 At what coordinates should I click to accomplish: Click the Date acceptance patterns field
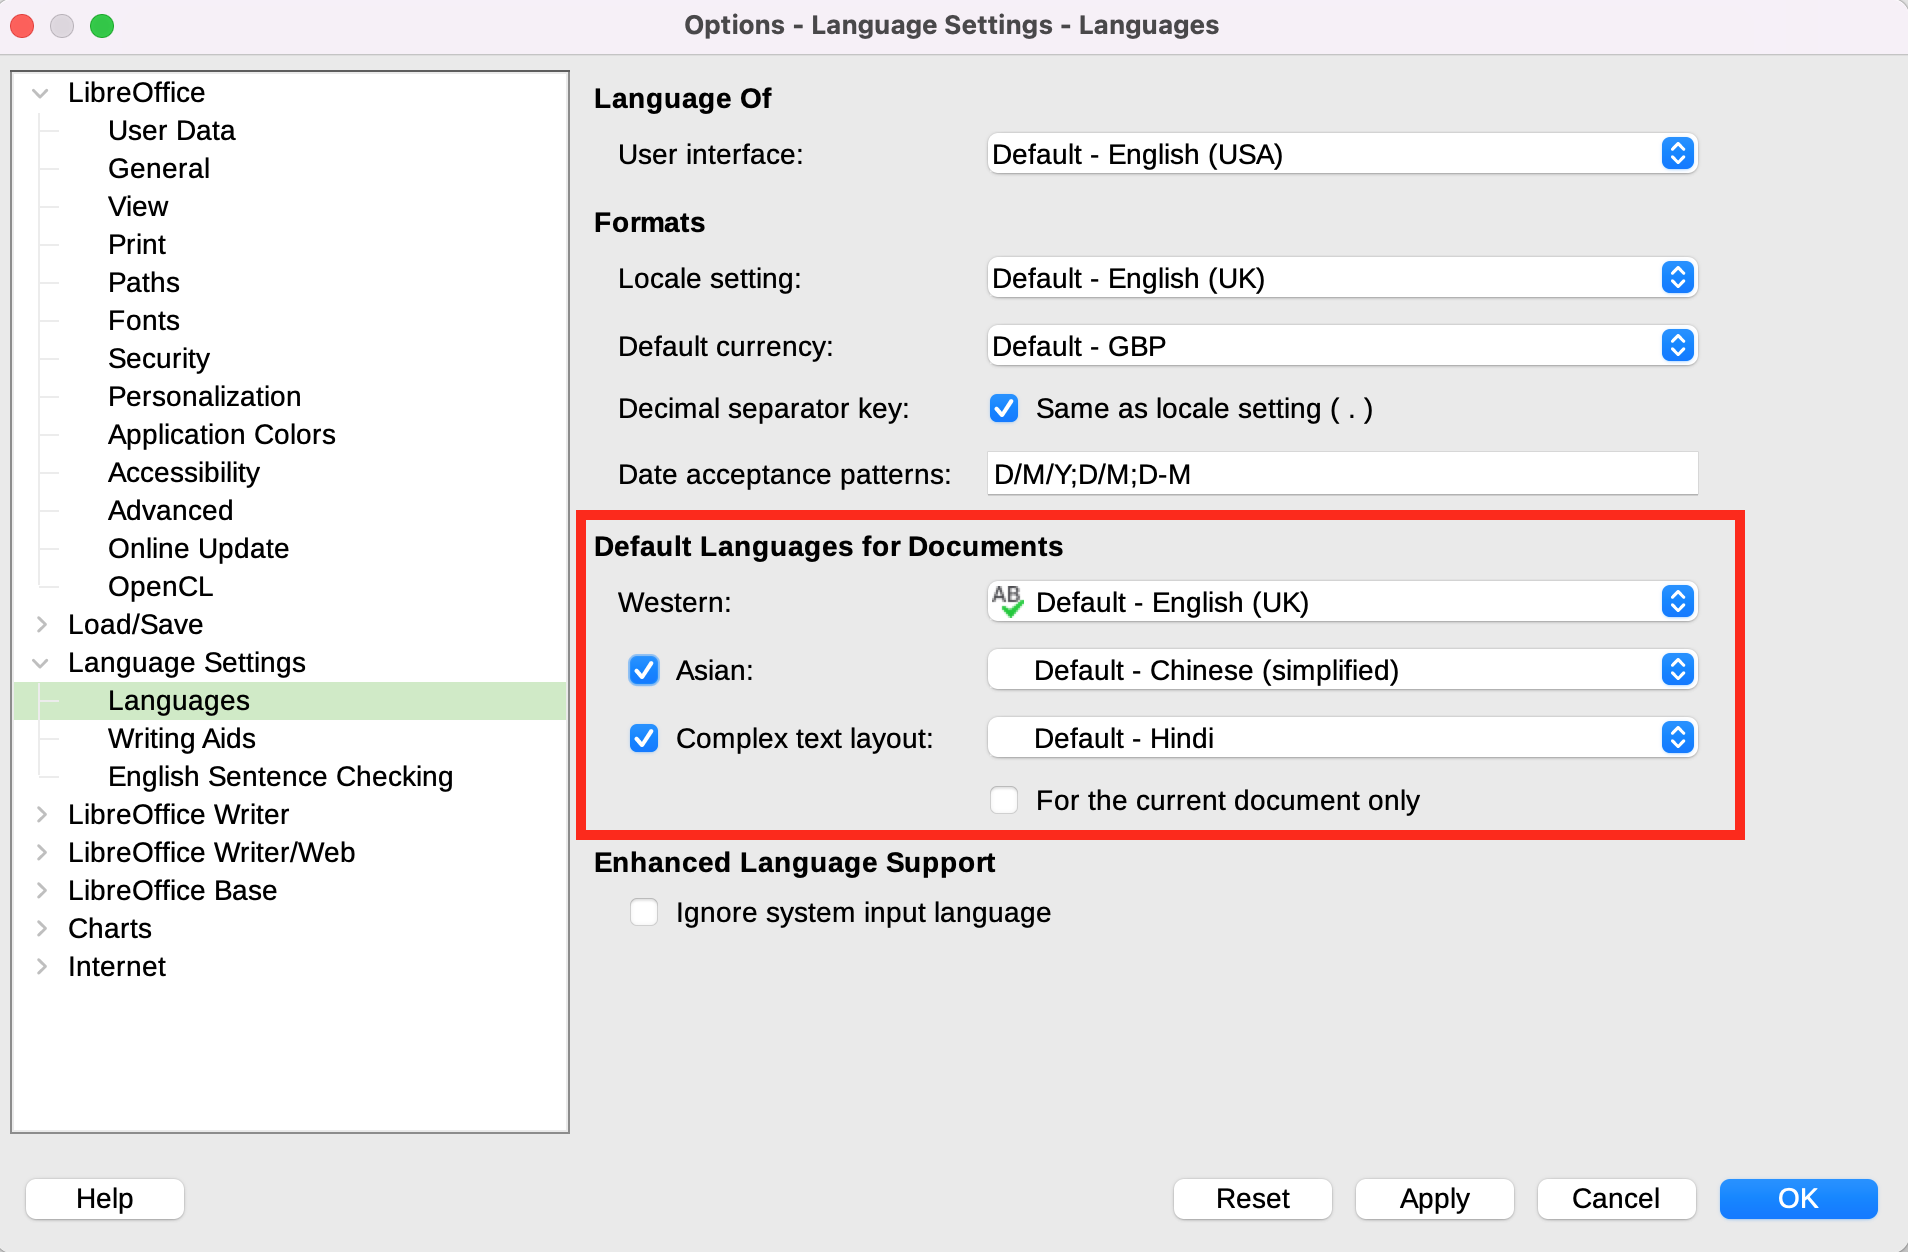(x=1342, y=473)
